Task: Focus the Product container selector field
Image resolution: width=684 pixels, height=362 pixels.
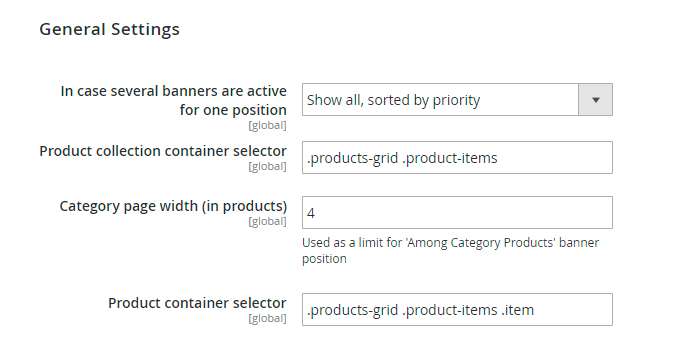Action: [x=457, y=309]
